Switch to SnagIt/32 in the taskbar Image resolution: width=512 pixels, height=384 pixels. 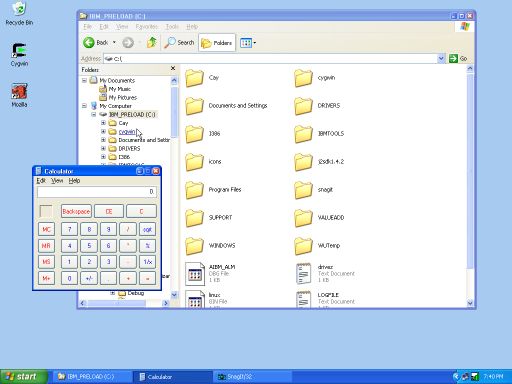point(252,377)
